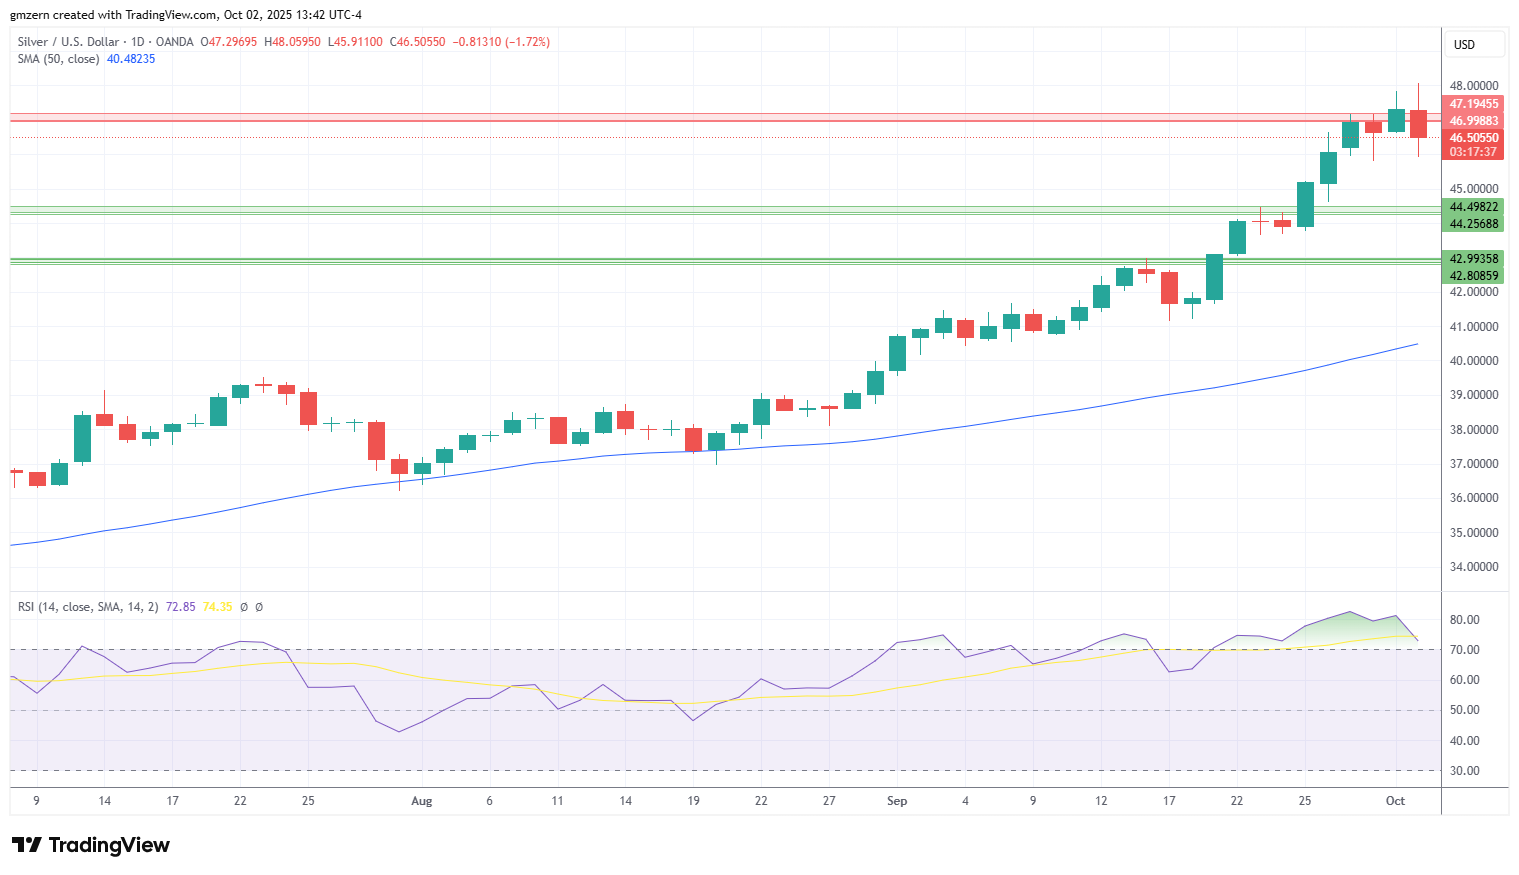This screenshot has width=1519, height=875.
Task: Select the green 42.80859 price label
Action: tap(1473, 276)
